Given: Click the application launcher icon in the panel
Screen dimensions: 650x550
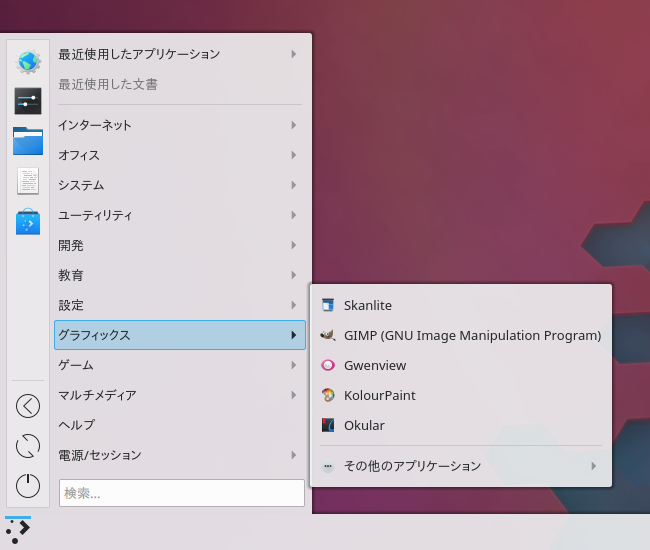Looking at the screenshot, I should coord(18,532).
